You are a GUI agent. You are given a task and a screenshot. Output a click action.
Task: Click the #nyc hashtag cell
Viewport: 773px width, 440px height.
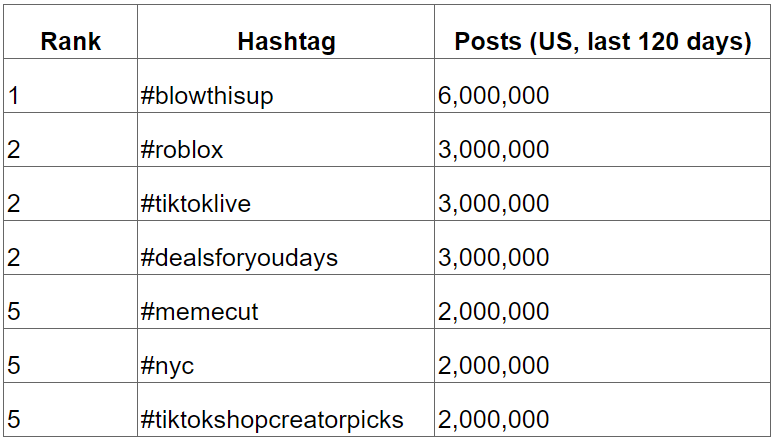[x=168, y=366]
